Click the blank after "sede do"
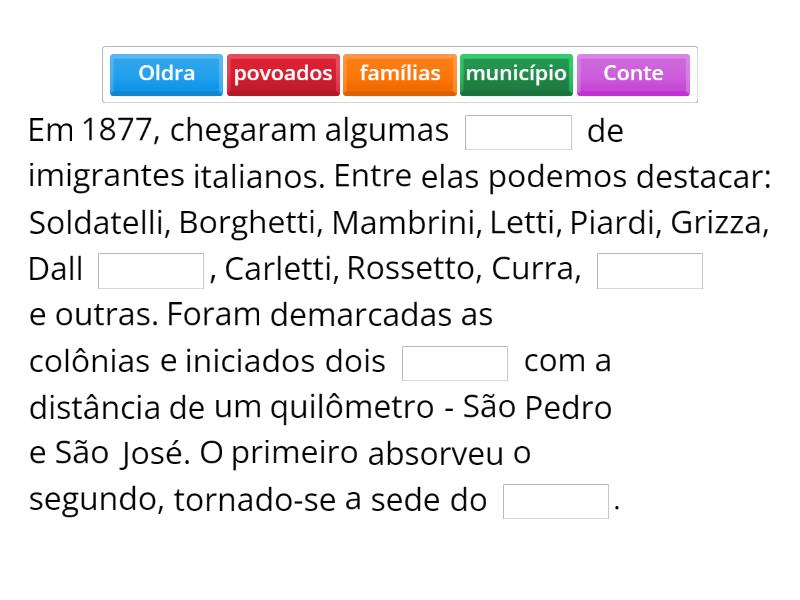The width and height of the screenshot is (800, 600). (556, 501)
